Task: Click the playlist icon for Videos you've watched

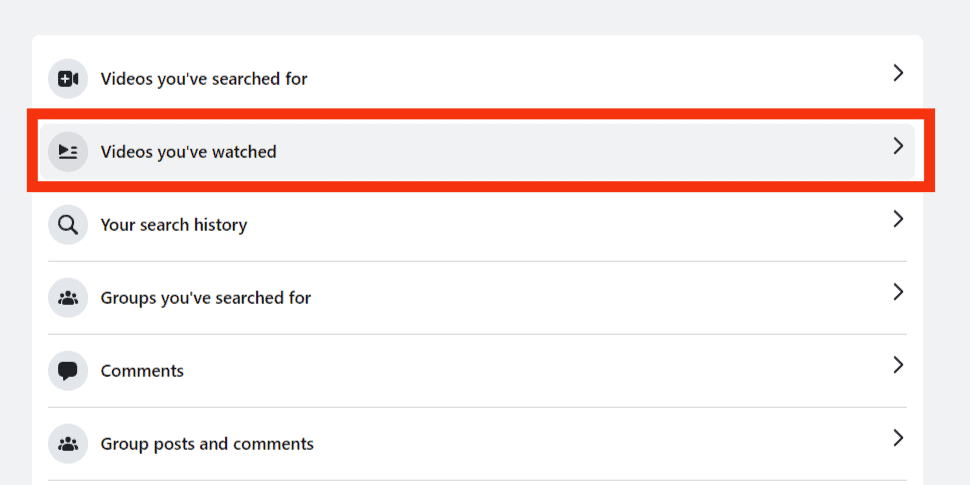Action: click(x=68, y=152)
